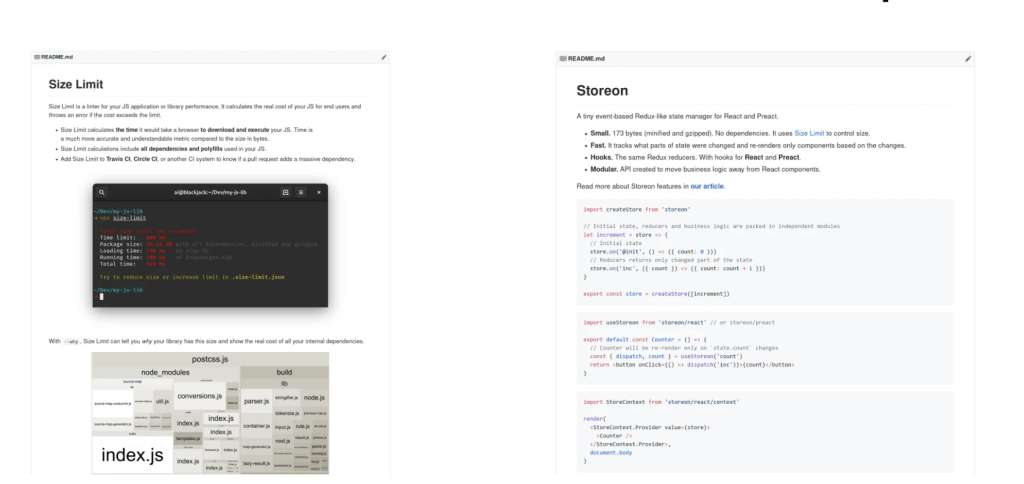Click the 'document.body' code line
1024x484 pixels.
611,453
